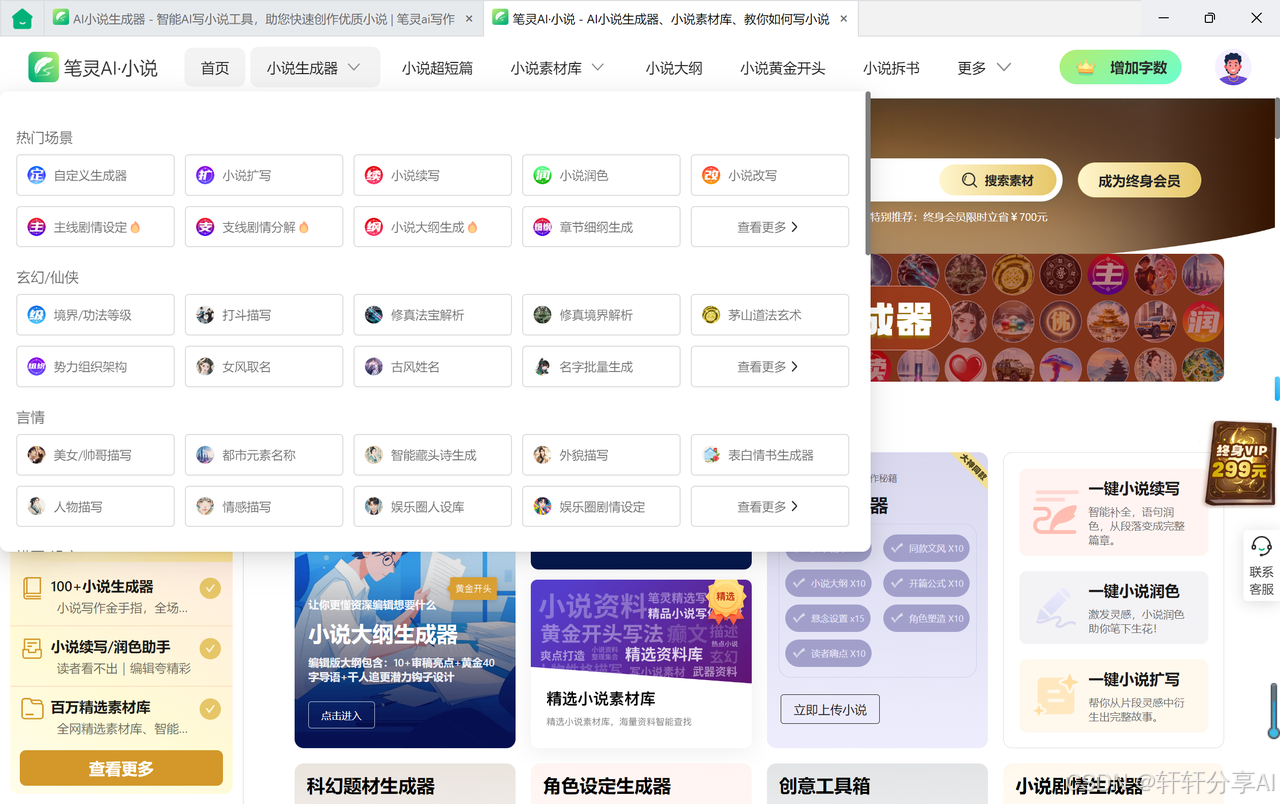Click the 点击进入 button
The height and width of the screenshot is (804, 1280).
[x=341, y=715]
